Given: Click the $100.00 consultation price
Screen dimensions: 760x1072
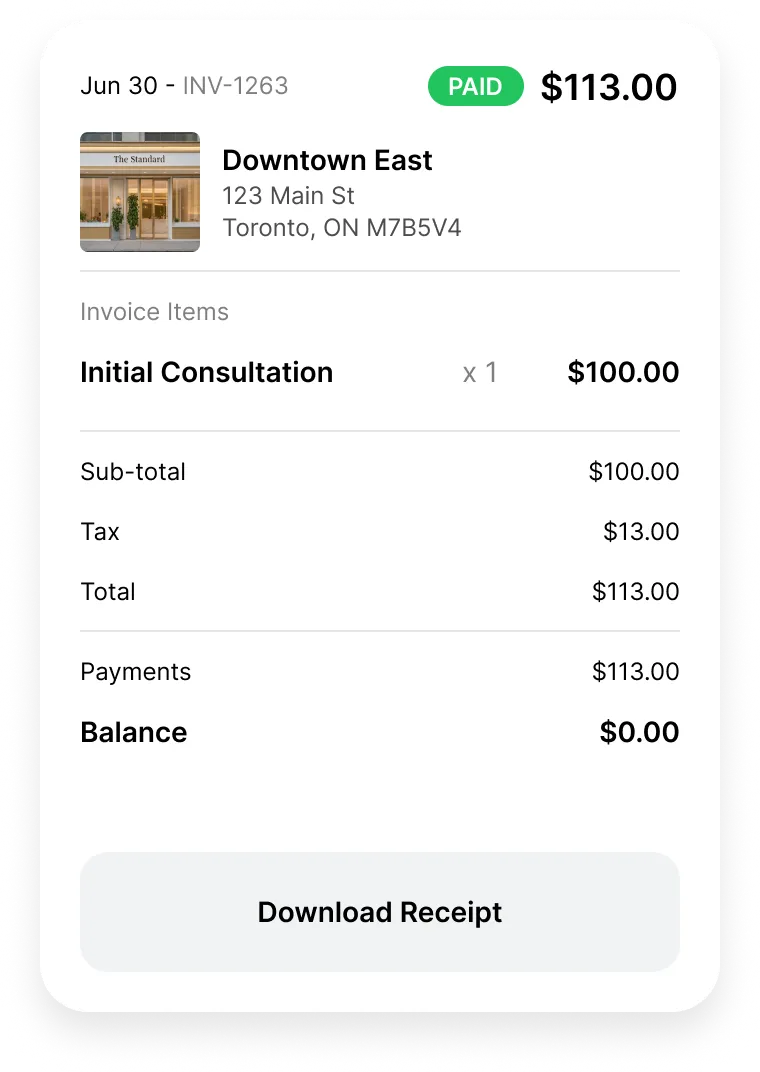Looking at the screenshot, I should 623,373.
